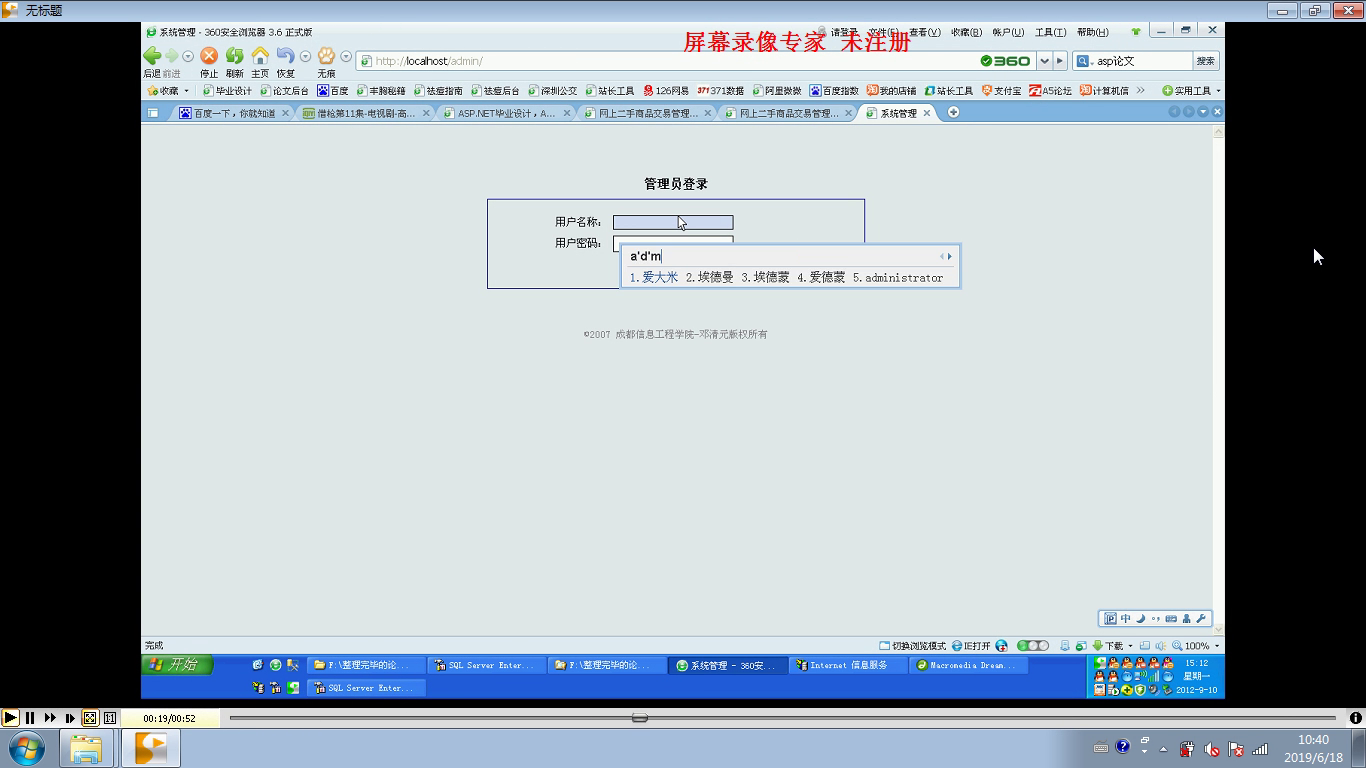Open the 下载 download dropdown
Viewport: 1366px width, 768px height.
click(1112, 646)
